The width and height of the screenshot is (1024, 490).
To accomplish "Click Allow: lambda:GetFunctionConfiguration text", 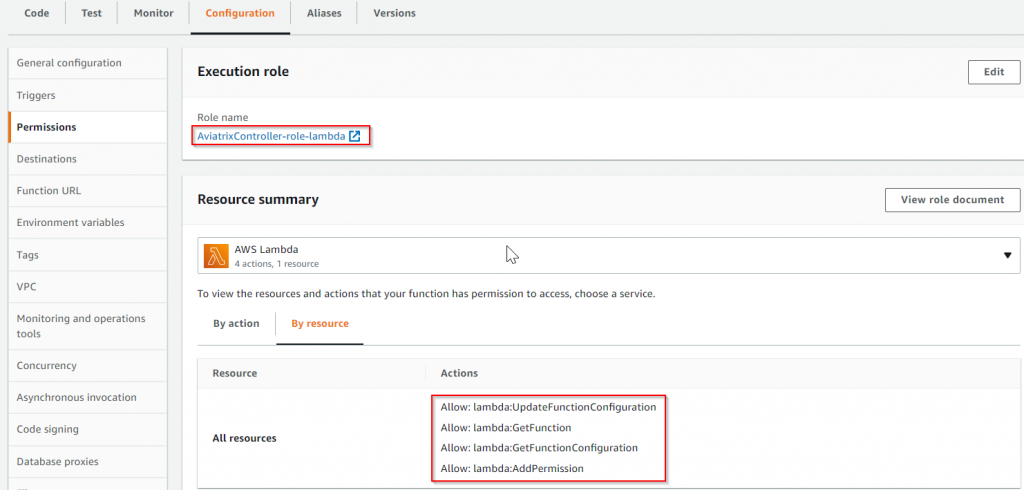I will click(539, 448).
